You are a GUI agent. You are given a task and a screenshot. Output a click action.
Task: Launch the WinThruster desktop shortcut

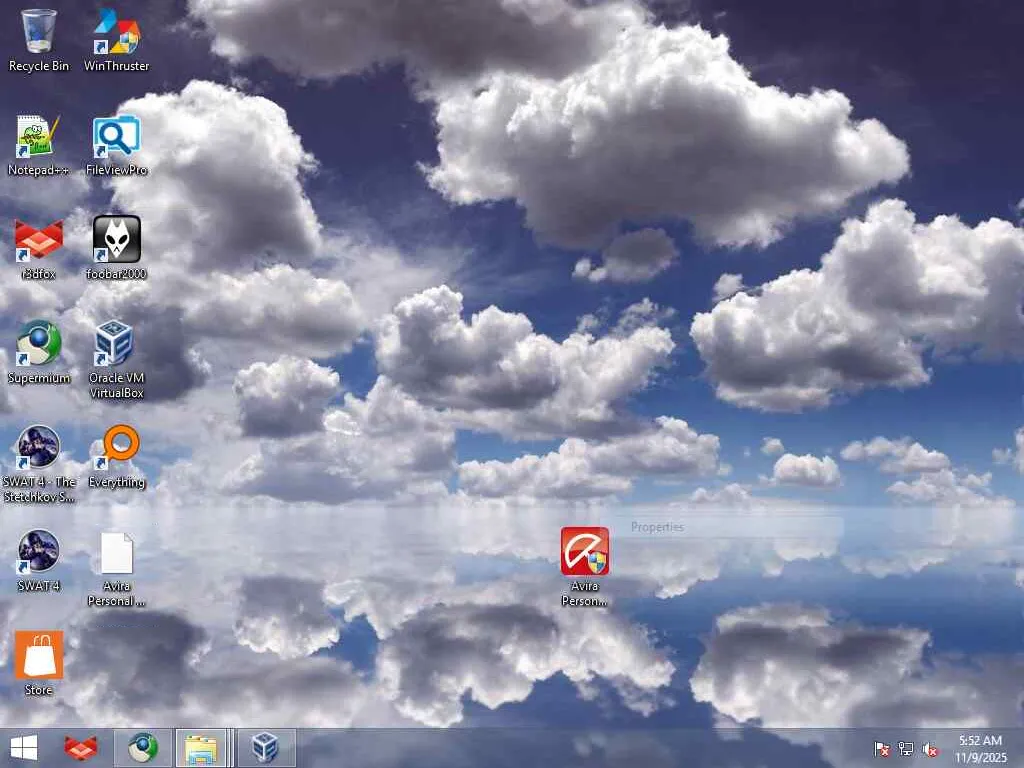[x=116, y=39]
